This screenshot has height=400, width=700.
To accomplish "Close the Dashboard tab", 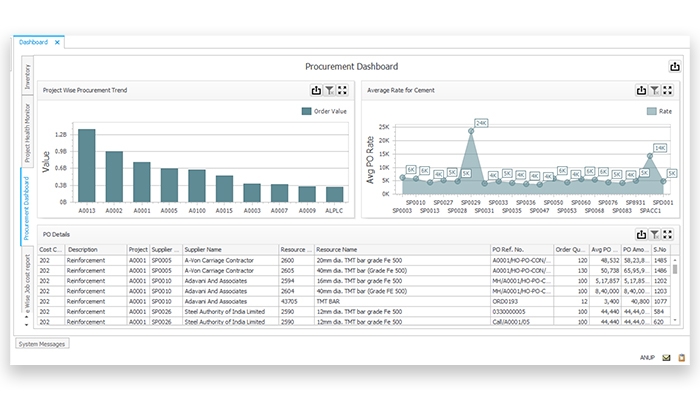I will [57, 42].
